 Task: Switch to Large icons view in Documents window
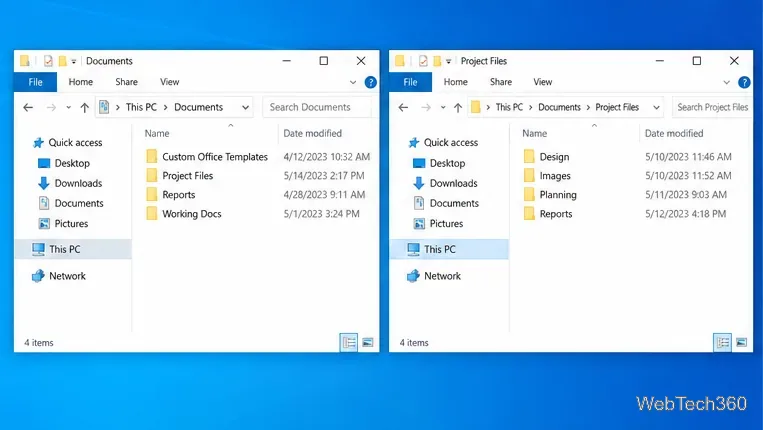coord(368,342)
